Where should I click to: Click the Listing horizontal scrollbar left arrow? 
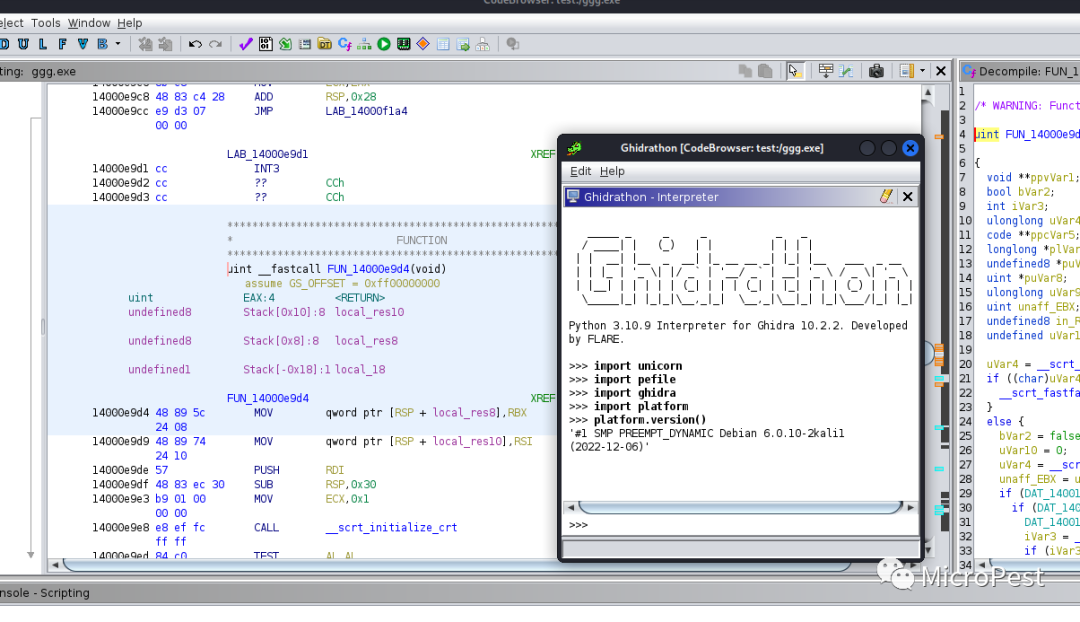click(x=56, y=565)
